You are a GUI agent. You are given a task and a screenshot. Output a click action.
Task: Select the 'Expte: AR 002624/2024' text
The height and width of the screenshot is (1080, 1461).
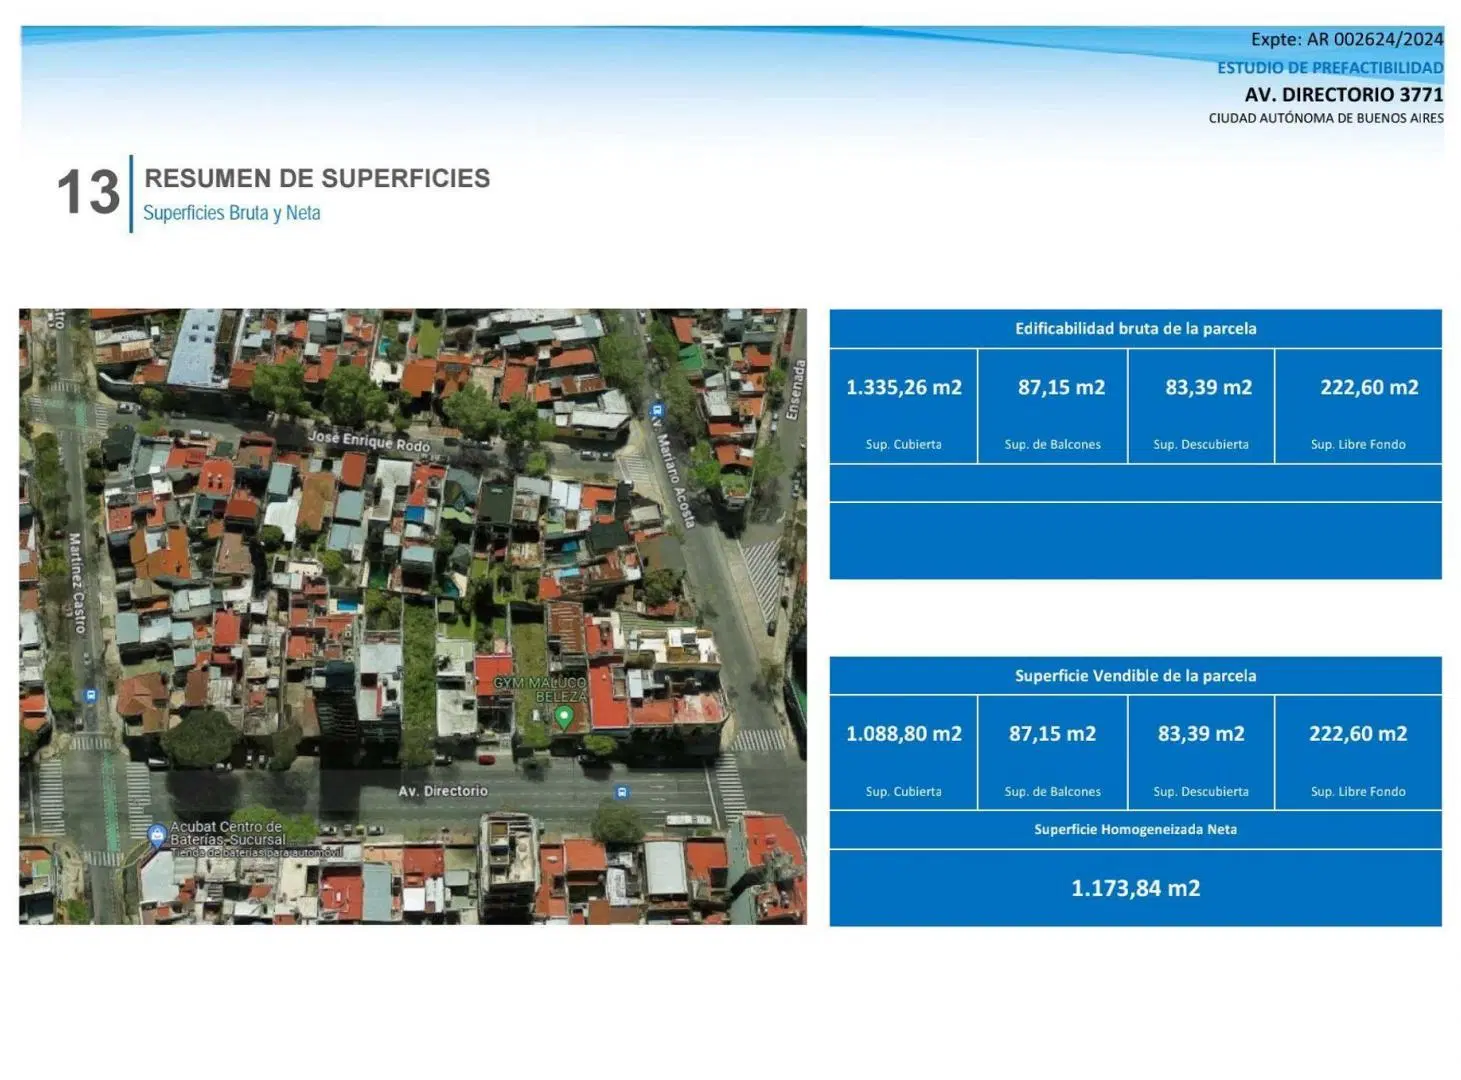coord(1347,39)
